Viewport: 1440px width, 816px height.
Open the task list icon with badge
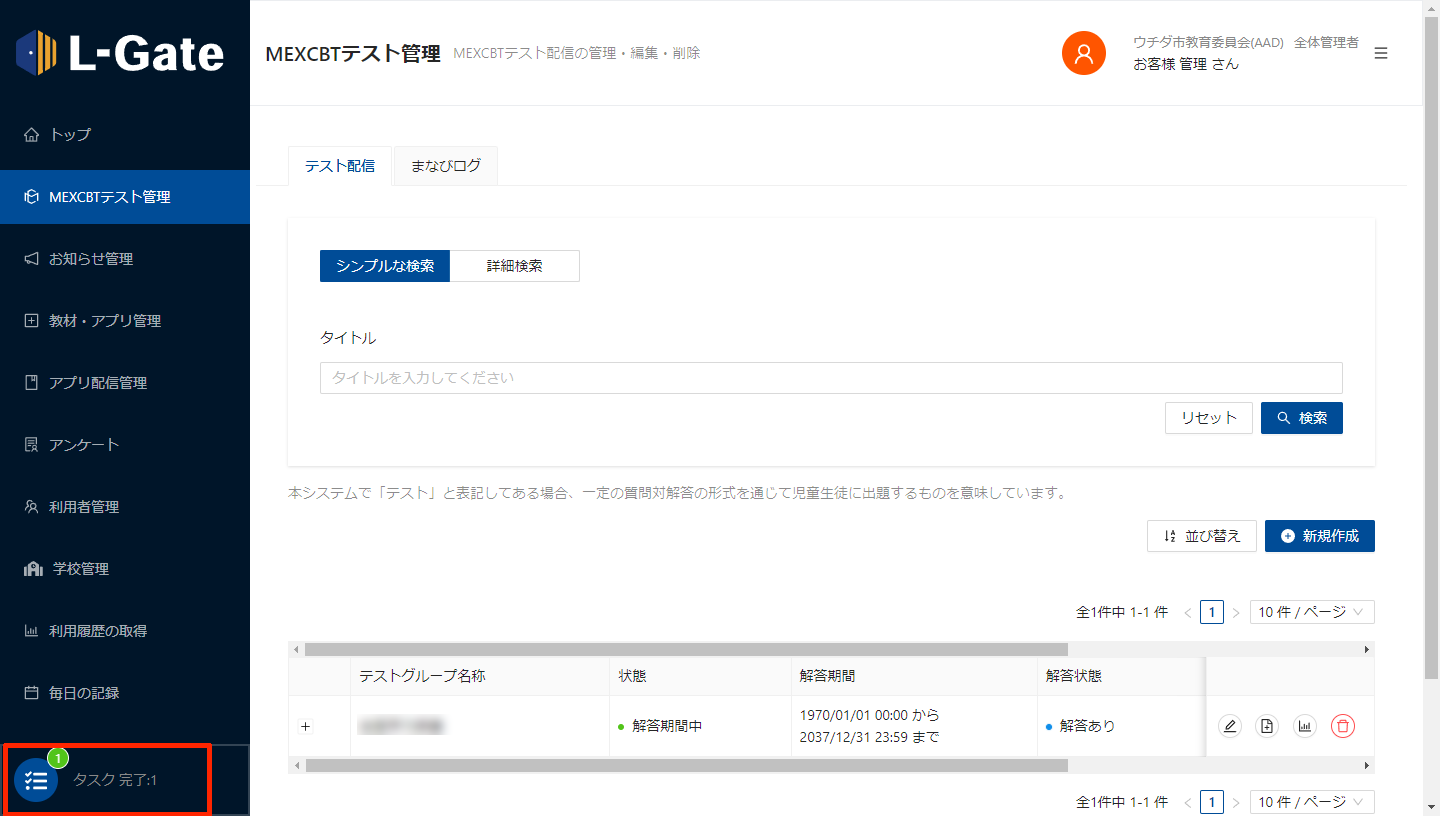[x=36, y=780]
